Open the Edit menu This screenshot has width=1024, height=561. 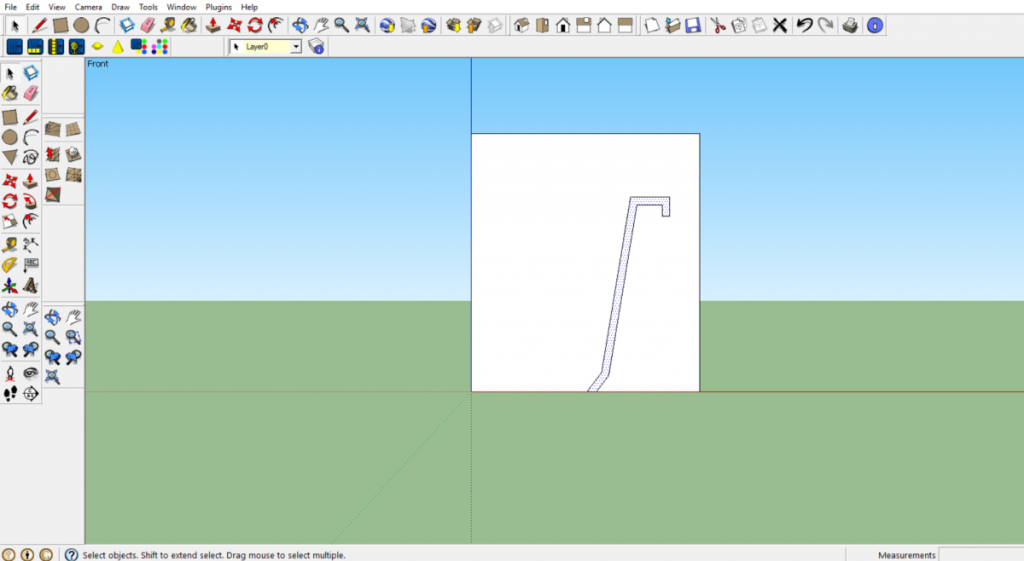[33, 7]
